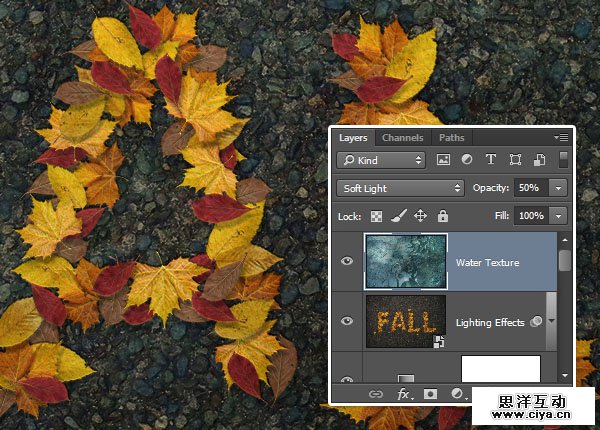The width and height of the screenshot is (600, 430).
Task: Select the Water Texture layer thumbnail
Action: click(x=406, y=262)
